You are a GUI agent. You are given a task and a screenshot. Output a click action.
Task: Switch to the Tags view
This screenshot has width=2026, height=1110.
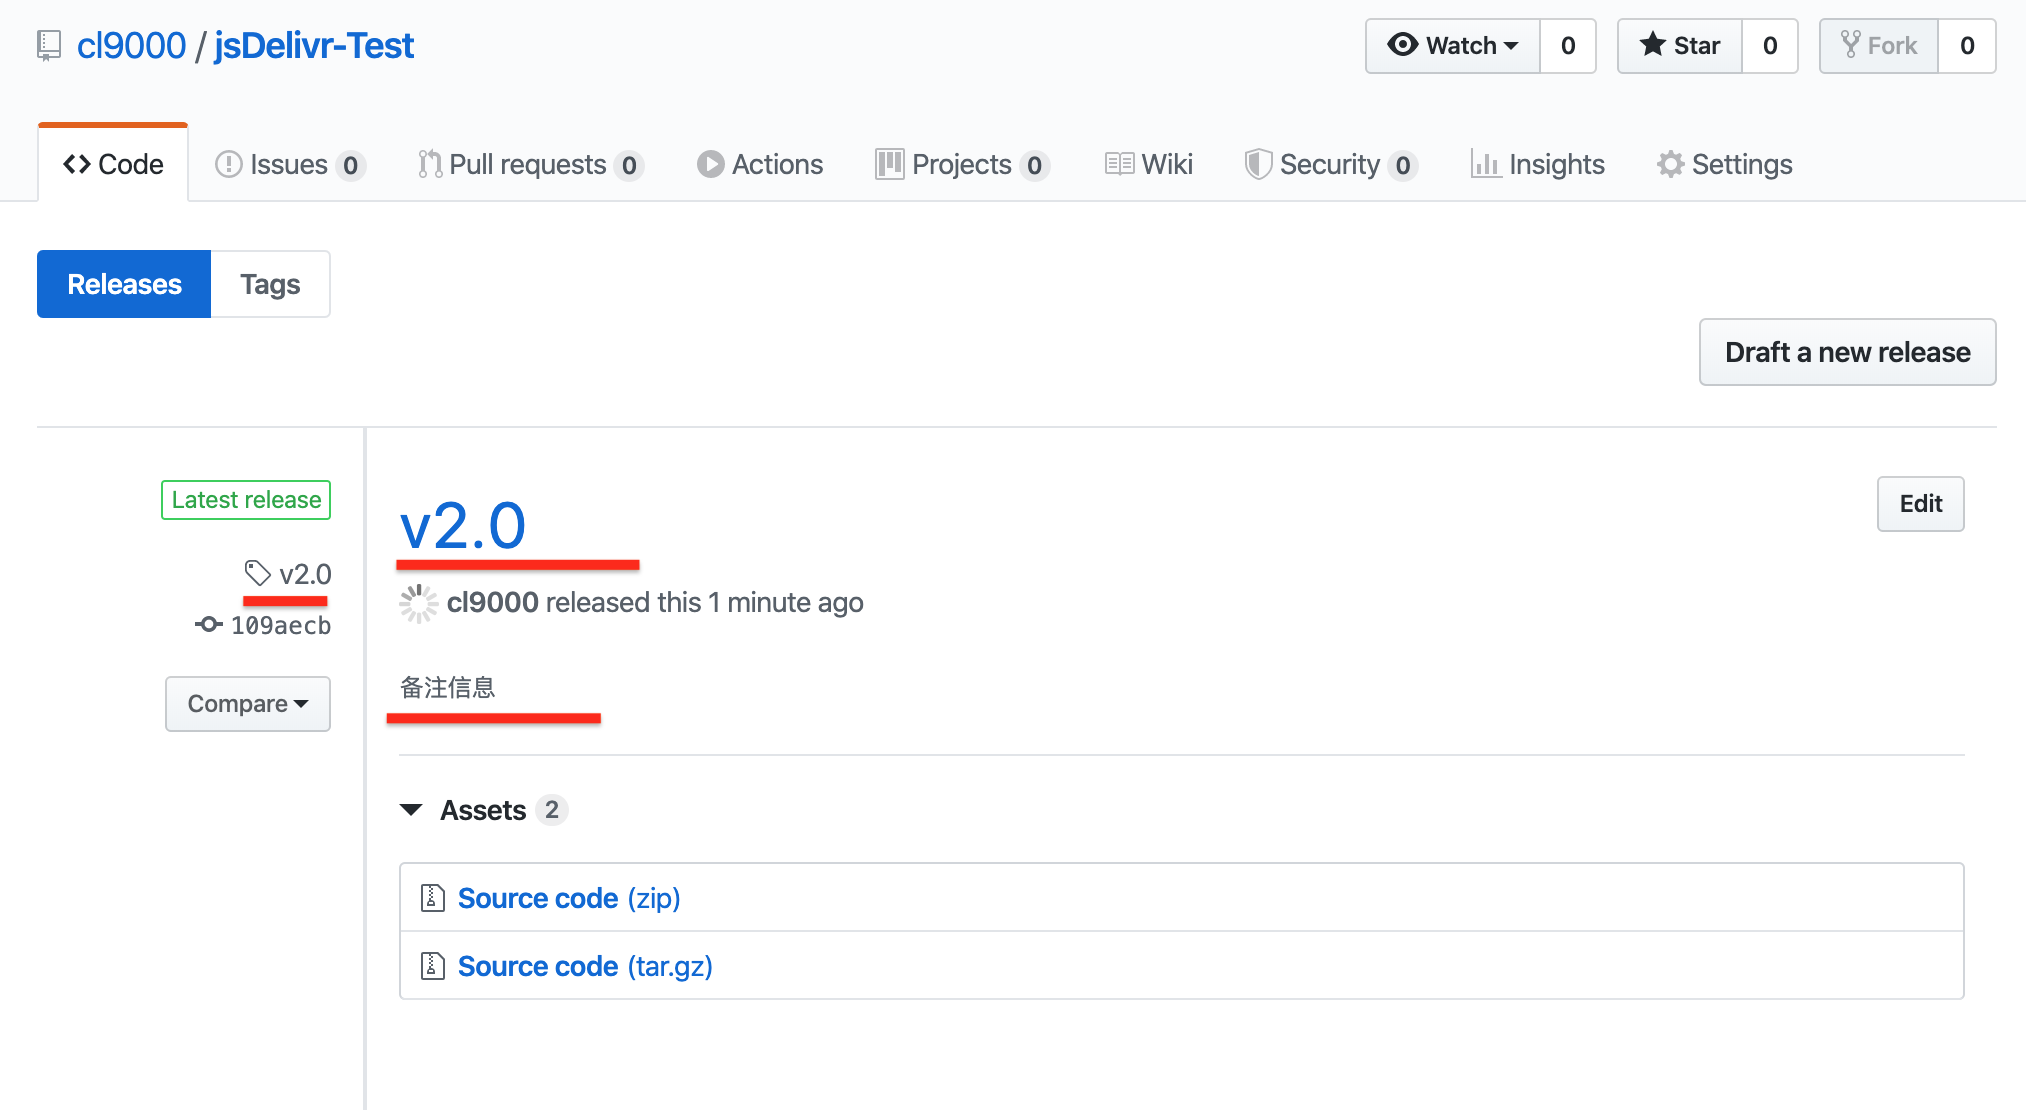click(270, 284)
